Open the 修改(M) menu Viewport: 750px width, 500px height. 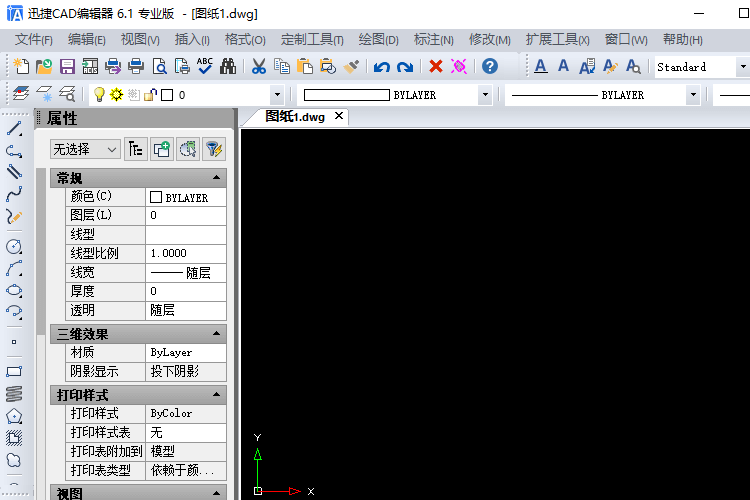coord(490,40)
